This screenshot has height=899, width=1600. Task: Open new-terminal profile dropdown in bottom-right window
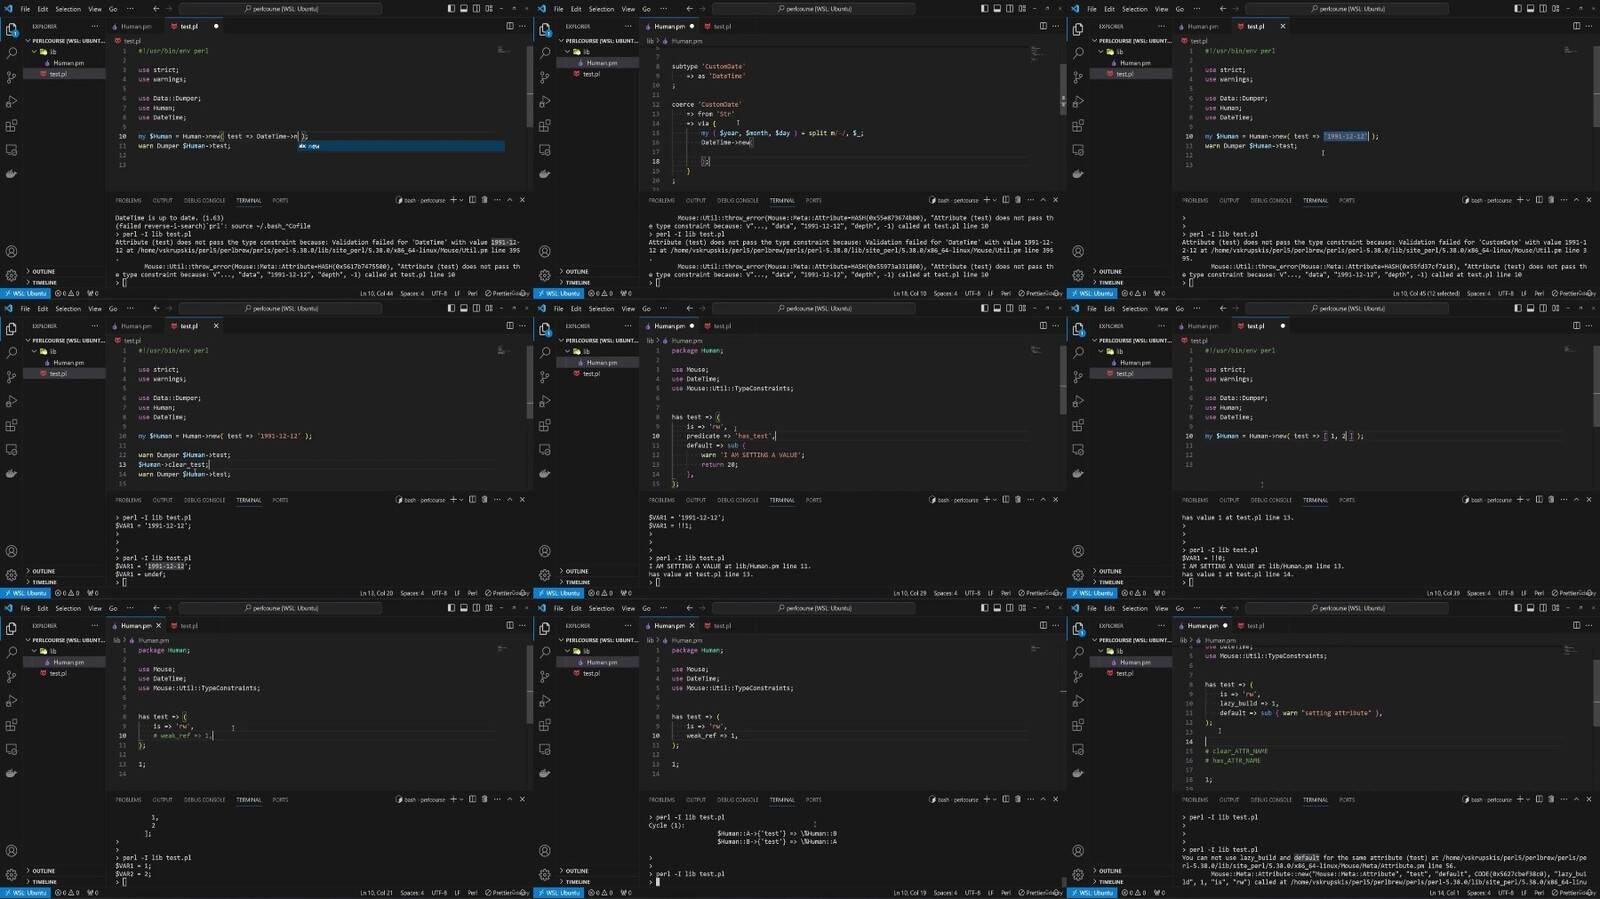tap(1528, 799)
